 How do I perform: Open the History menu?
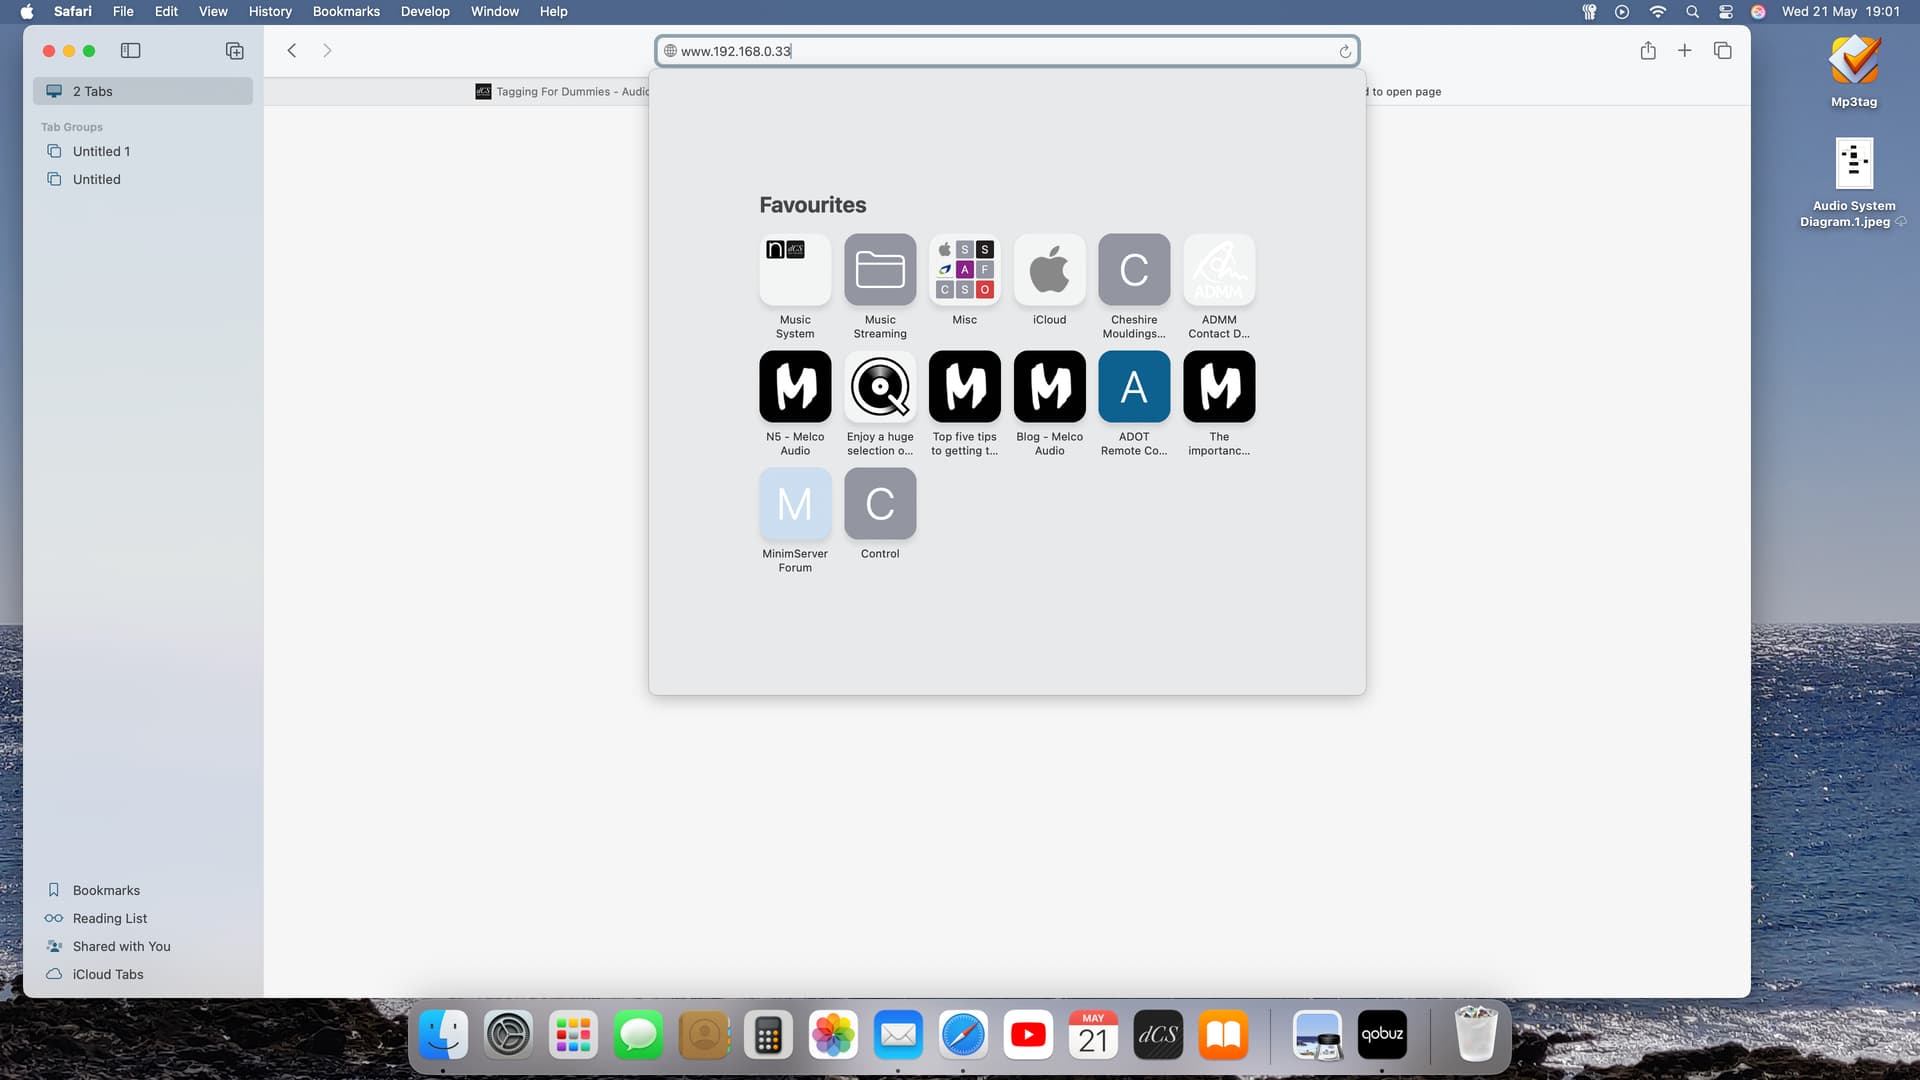click(x=270, y=11)
